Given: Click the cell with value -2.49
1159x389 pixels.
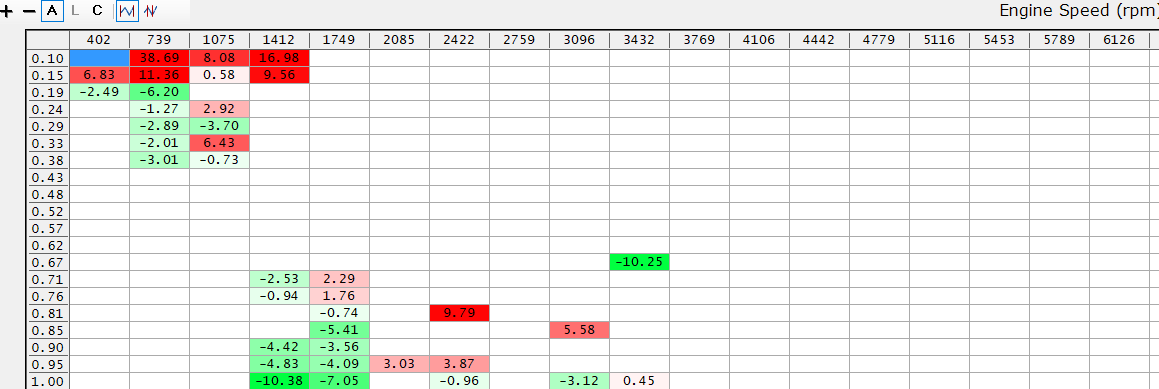Looking at the screenshot, I should [x=99, y=92].
